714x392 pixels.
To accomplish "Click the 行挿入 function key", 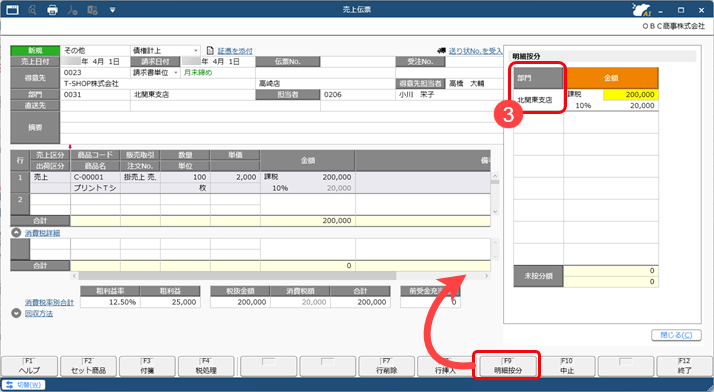I will 445,366.
